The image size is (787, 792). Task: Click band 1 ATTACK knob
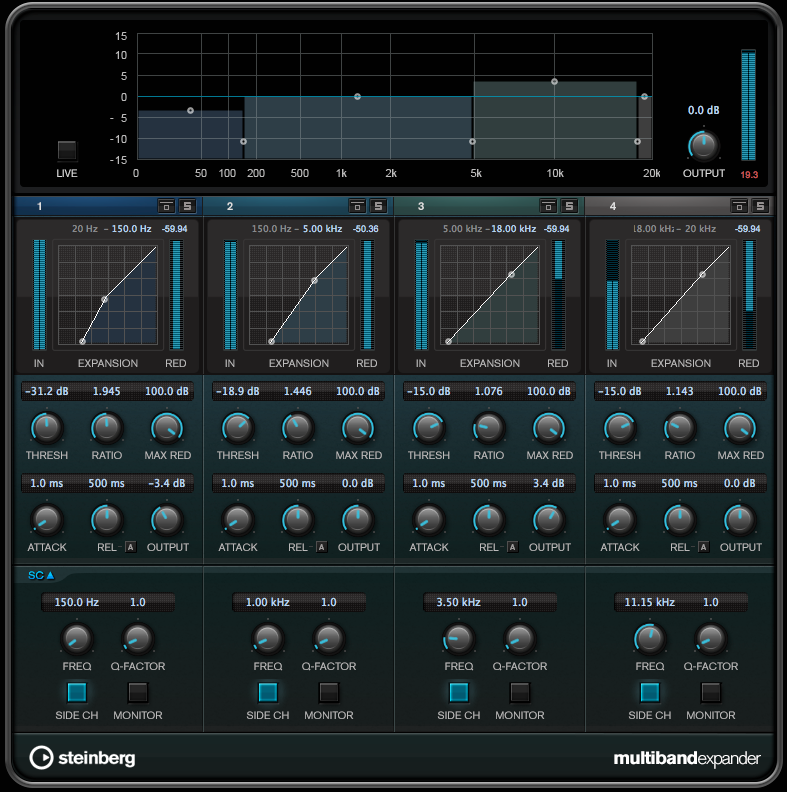(x=47, y=520)
